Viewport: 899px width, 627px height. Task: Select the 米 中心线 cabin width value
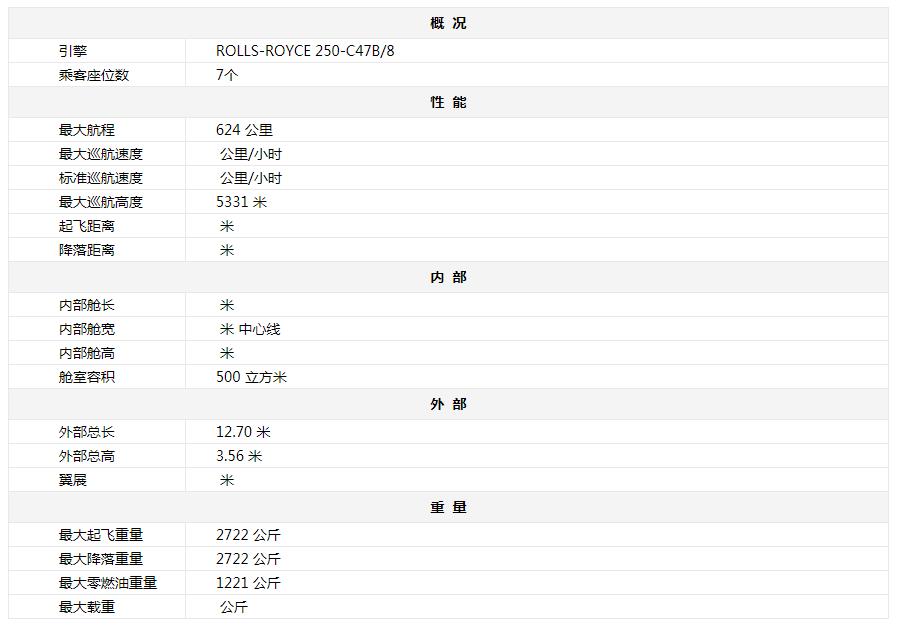(250, 329)
